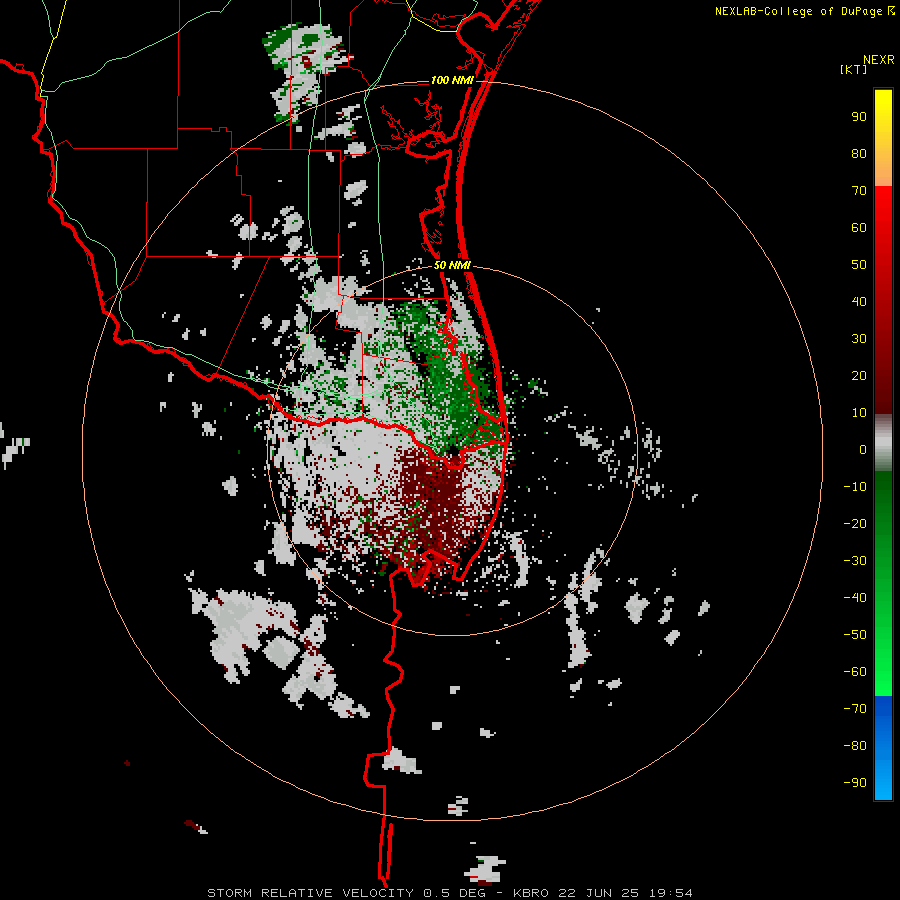Click the 60 value on velocity scale
The height and width of the screenshot is (900, 900).
pyautogui.click(x=859, y=228)
